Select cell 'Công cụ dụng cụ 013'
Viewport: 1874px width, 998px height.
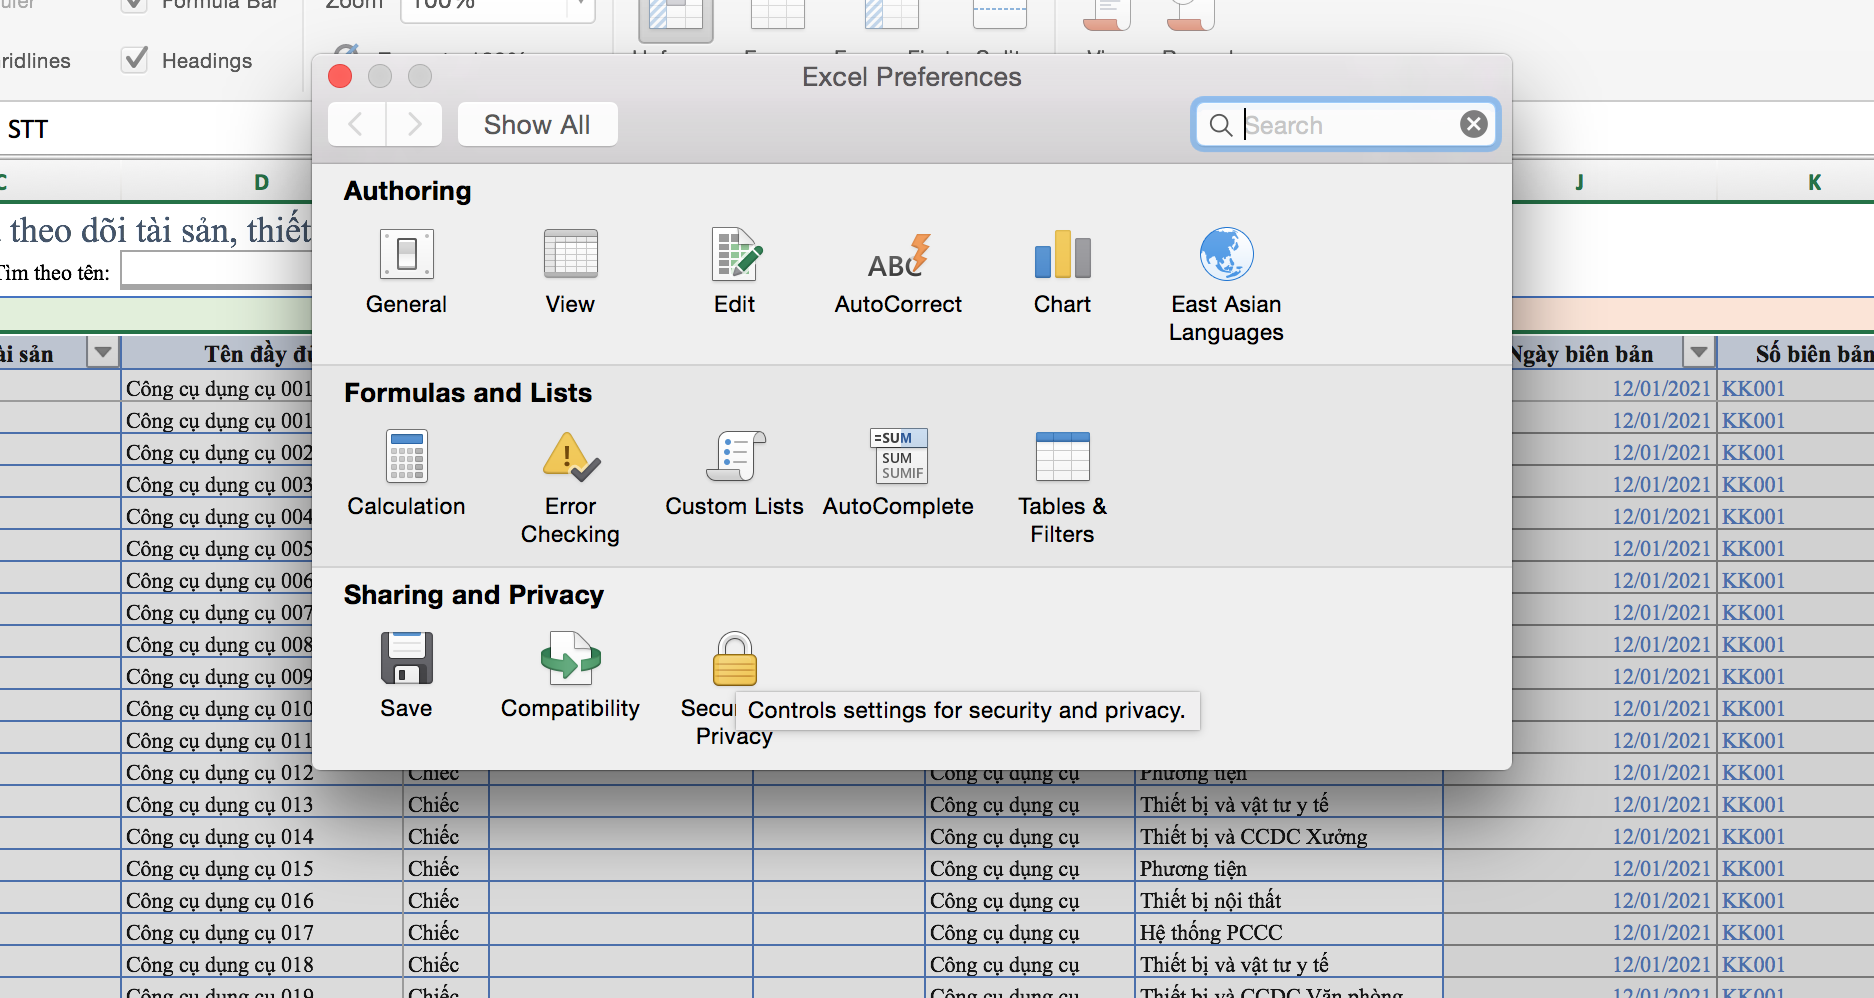[262, 804]
